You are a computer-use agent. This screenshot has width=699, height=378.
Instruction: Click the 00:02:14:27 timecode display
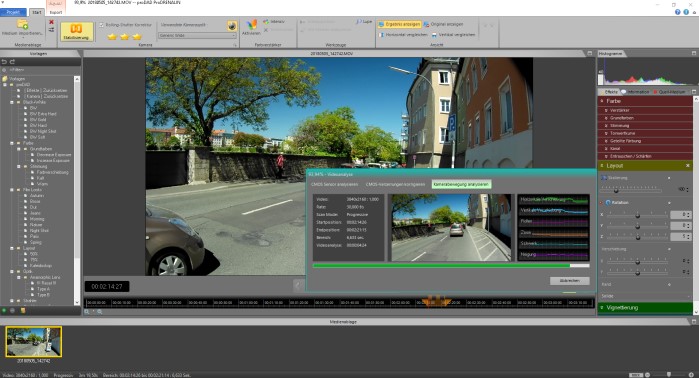pos(107,287)
